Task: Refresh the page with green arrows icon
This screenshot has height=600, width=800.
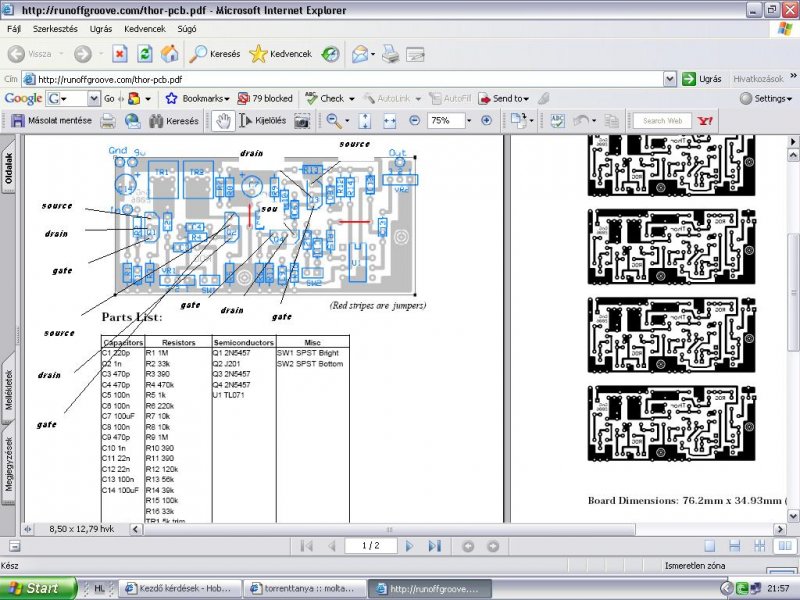Action: (145, 54)
